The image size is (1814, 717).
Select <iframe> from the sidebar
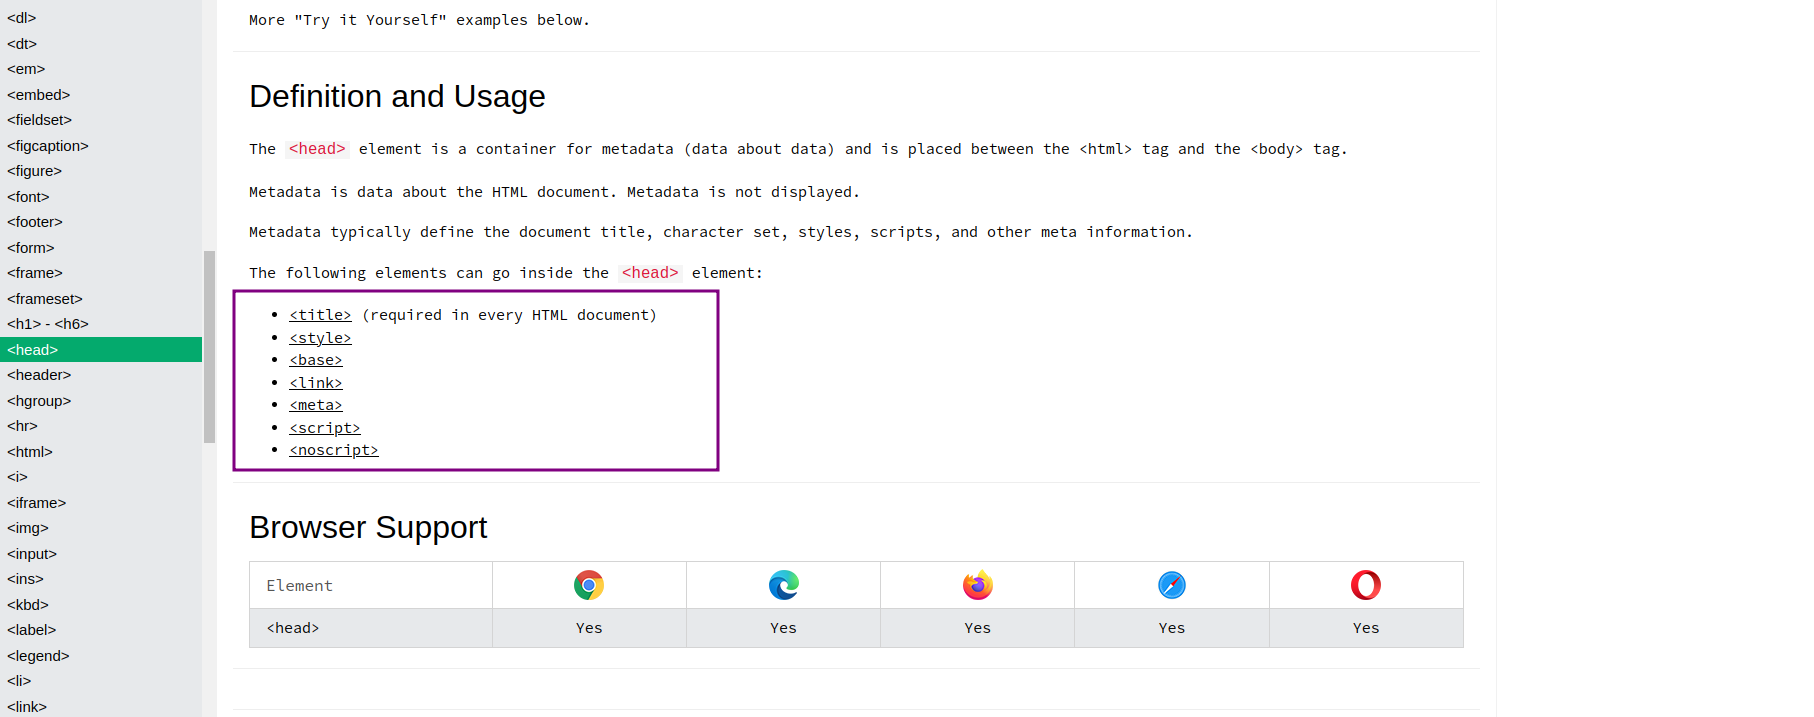(x=37, y=503)
